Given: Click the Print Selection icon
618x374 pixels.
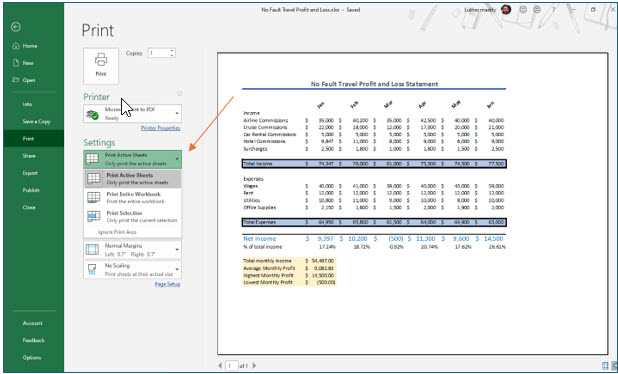Looking at the screenshot, I should (93, 216).
